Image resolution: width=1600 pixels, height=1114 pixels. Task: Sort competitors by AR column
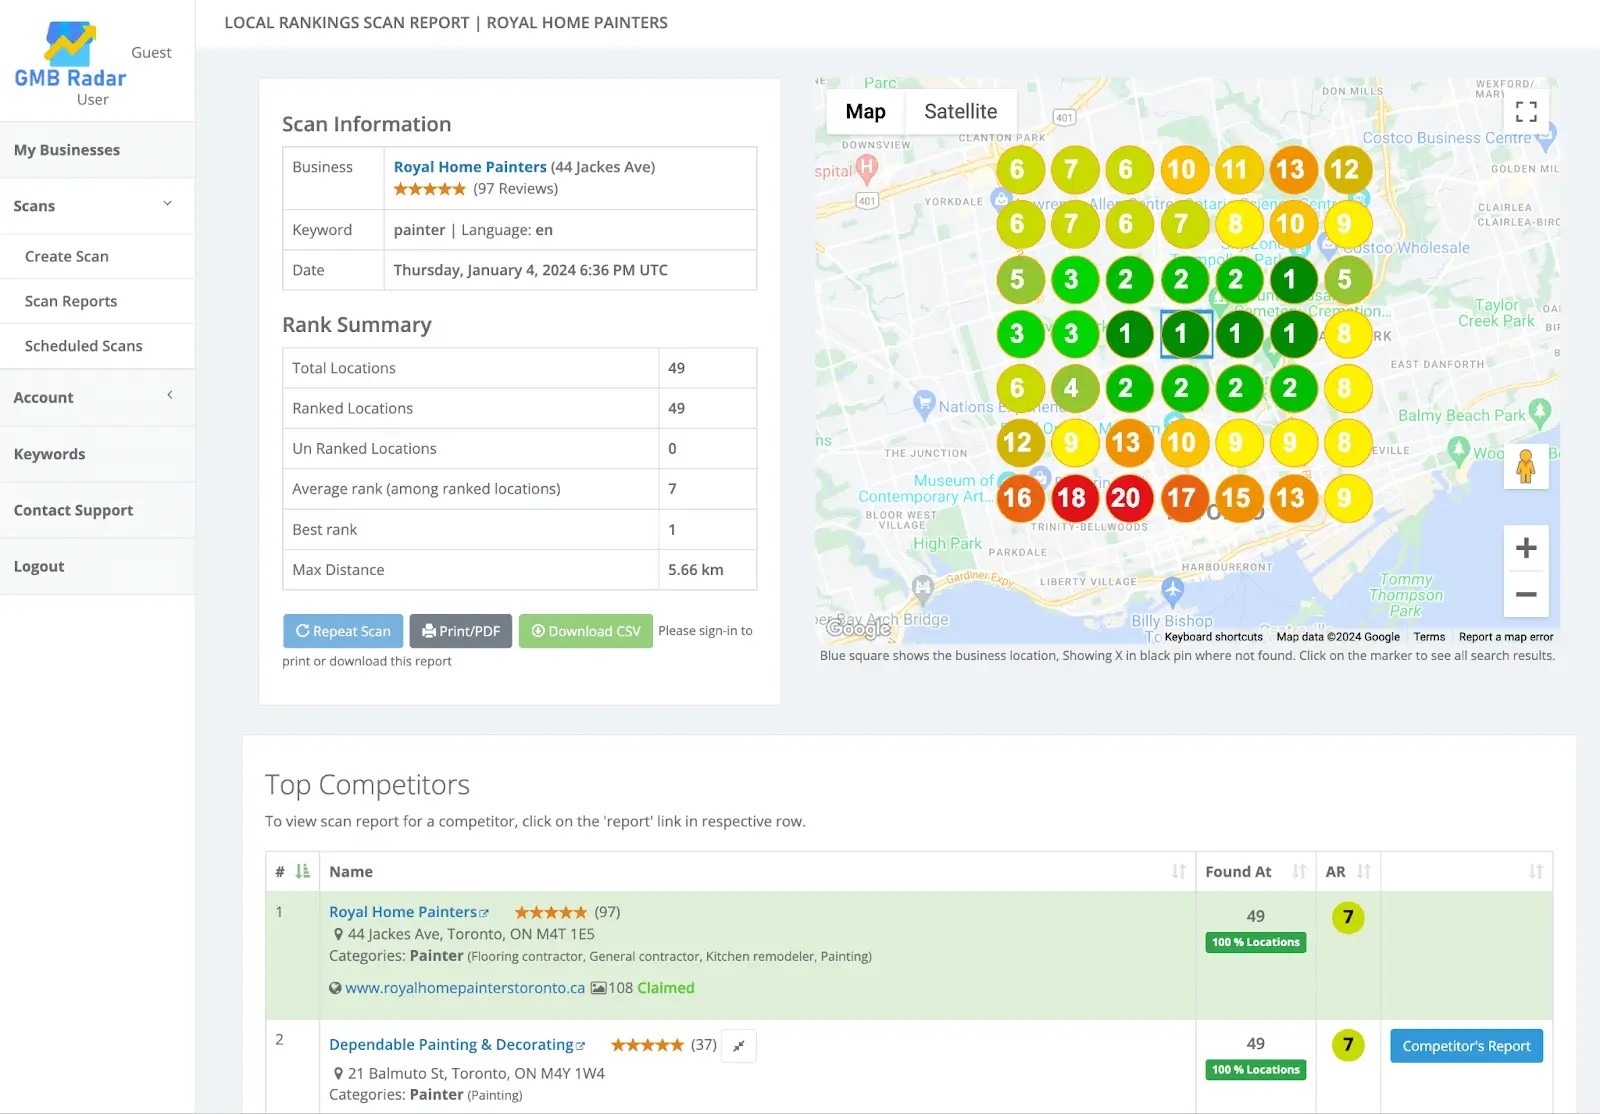pos(1364,872)
